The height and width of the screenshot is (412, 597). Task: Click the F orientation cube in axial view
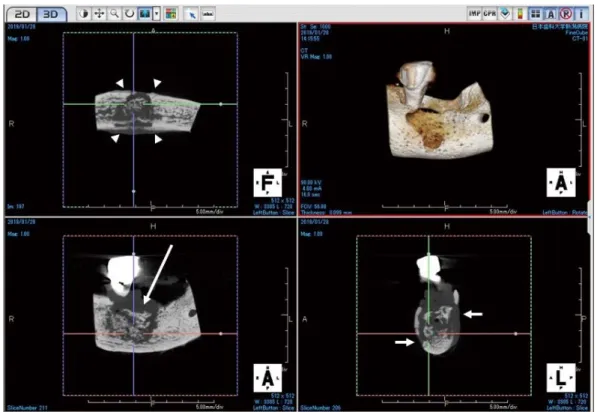(268, 183)
